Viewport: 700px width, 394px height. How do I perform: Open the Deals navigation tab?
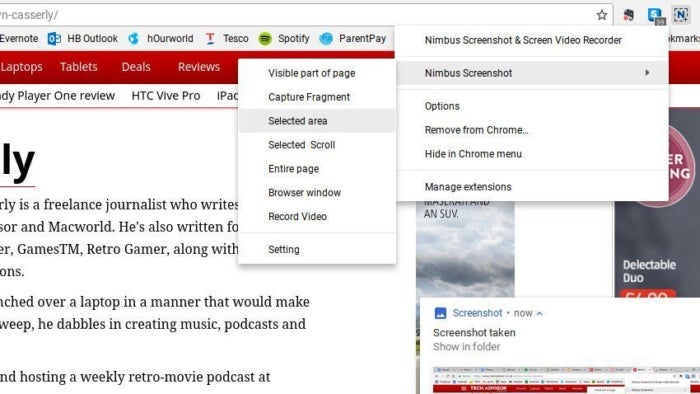136,67
